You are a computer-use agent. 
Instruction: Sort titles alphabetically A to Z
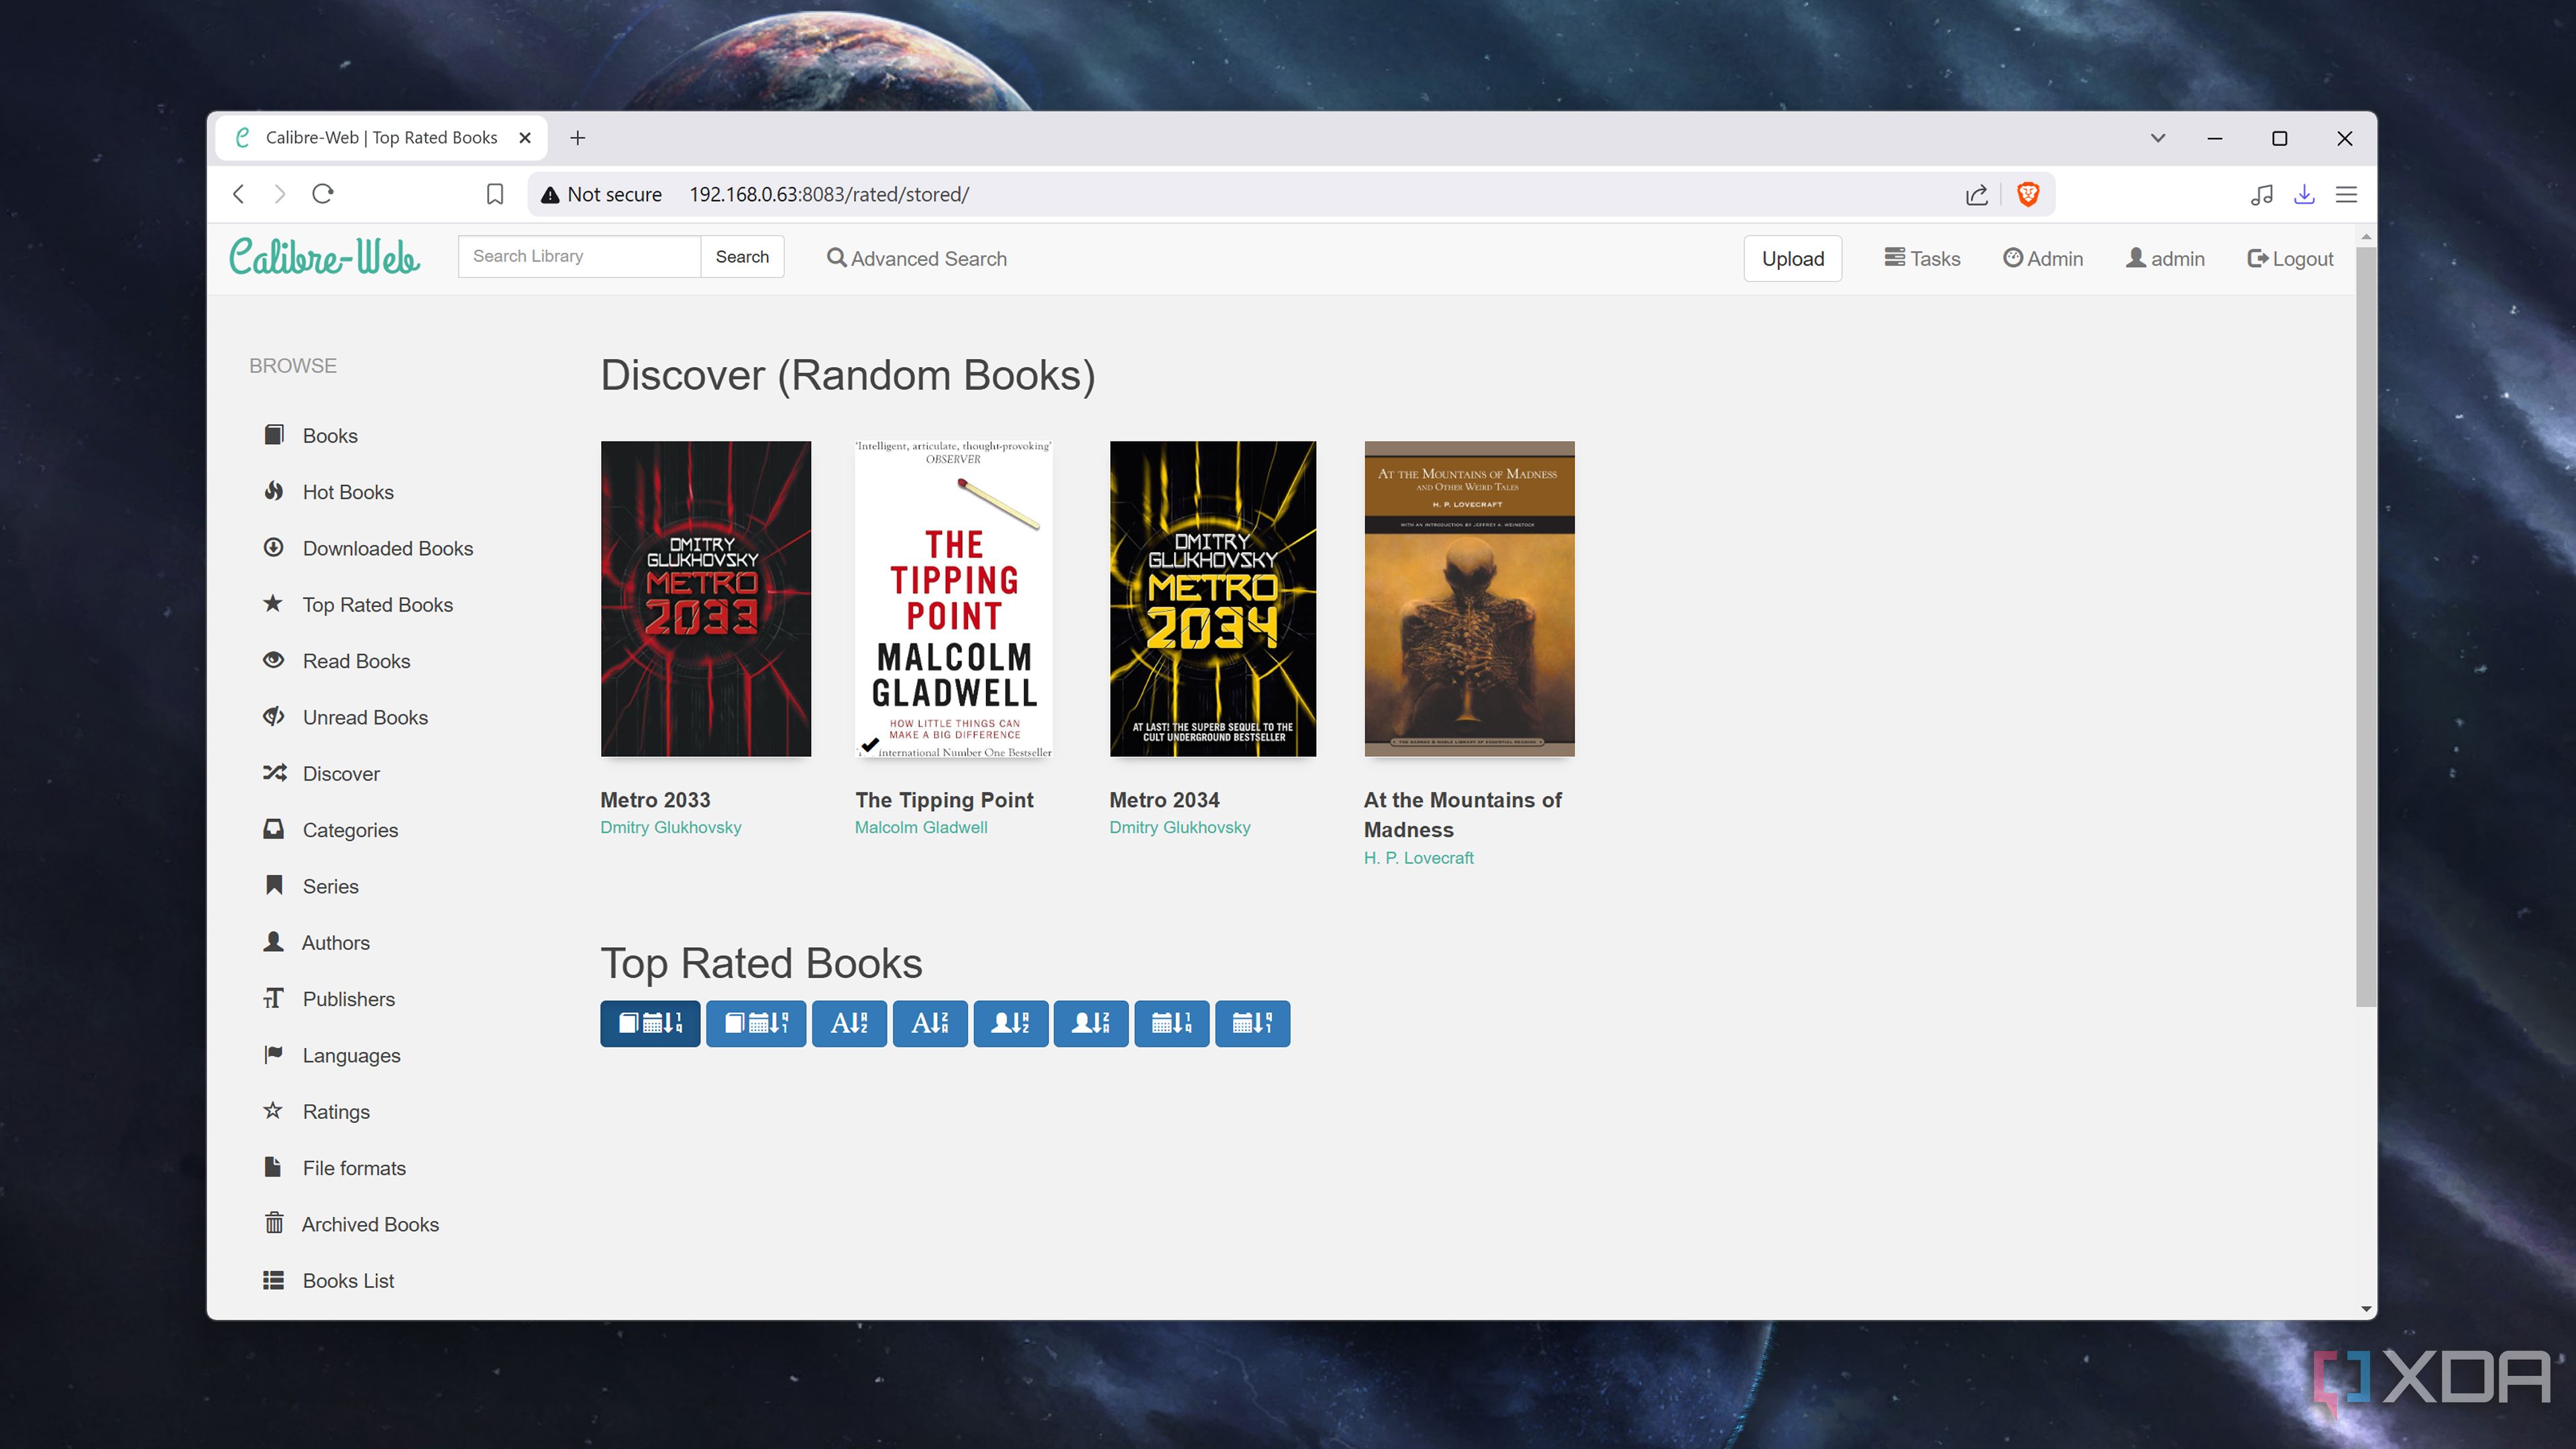pos(849,1023)
